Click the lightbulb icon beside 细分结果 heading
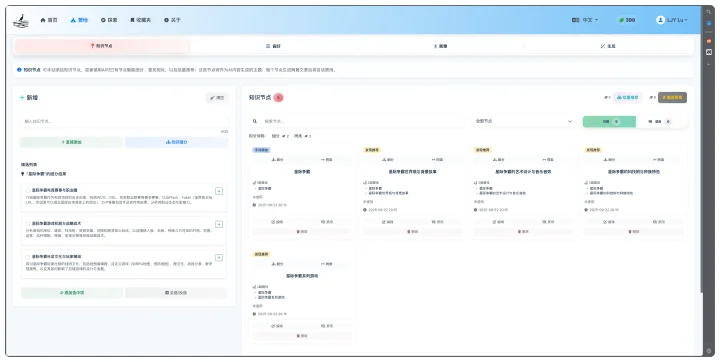 coord(22,175)
